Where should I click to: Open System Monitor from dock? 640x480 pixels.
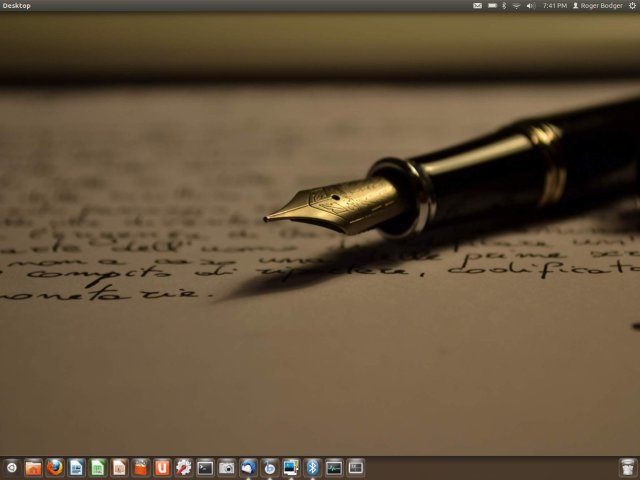334,468
